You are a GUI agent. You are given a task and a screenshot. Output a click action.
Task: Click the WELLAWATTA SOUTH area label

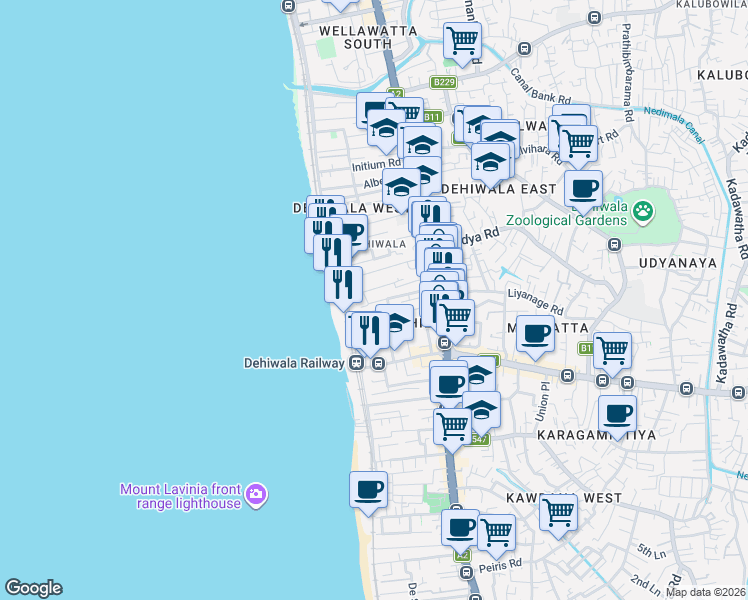coord(368,37)
